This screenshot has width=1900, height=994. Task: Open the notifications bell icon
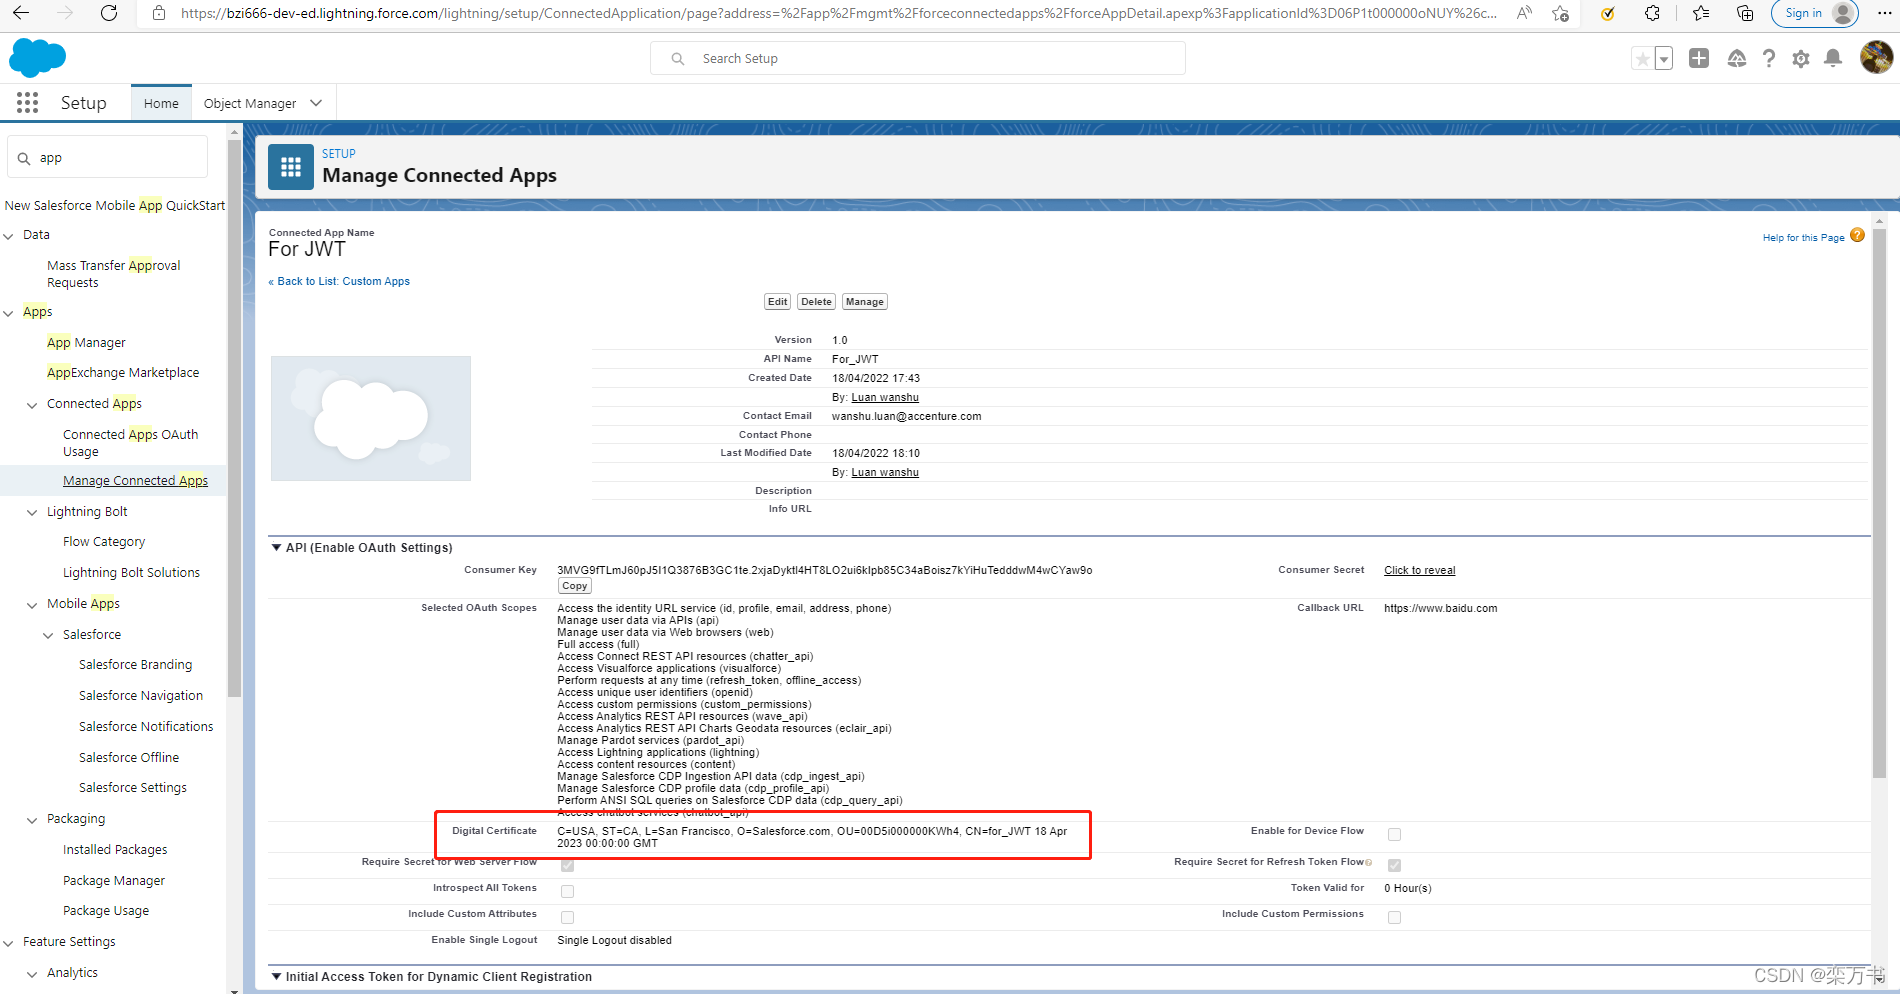[1833, 59]
